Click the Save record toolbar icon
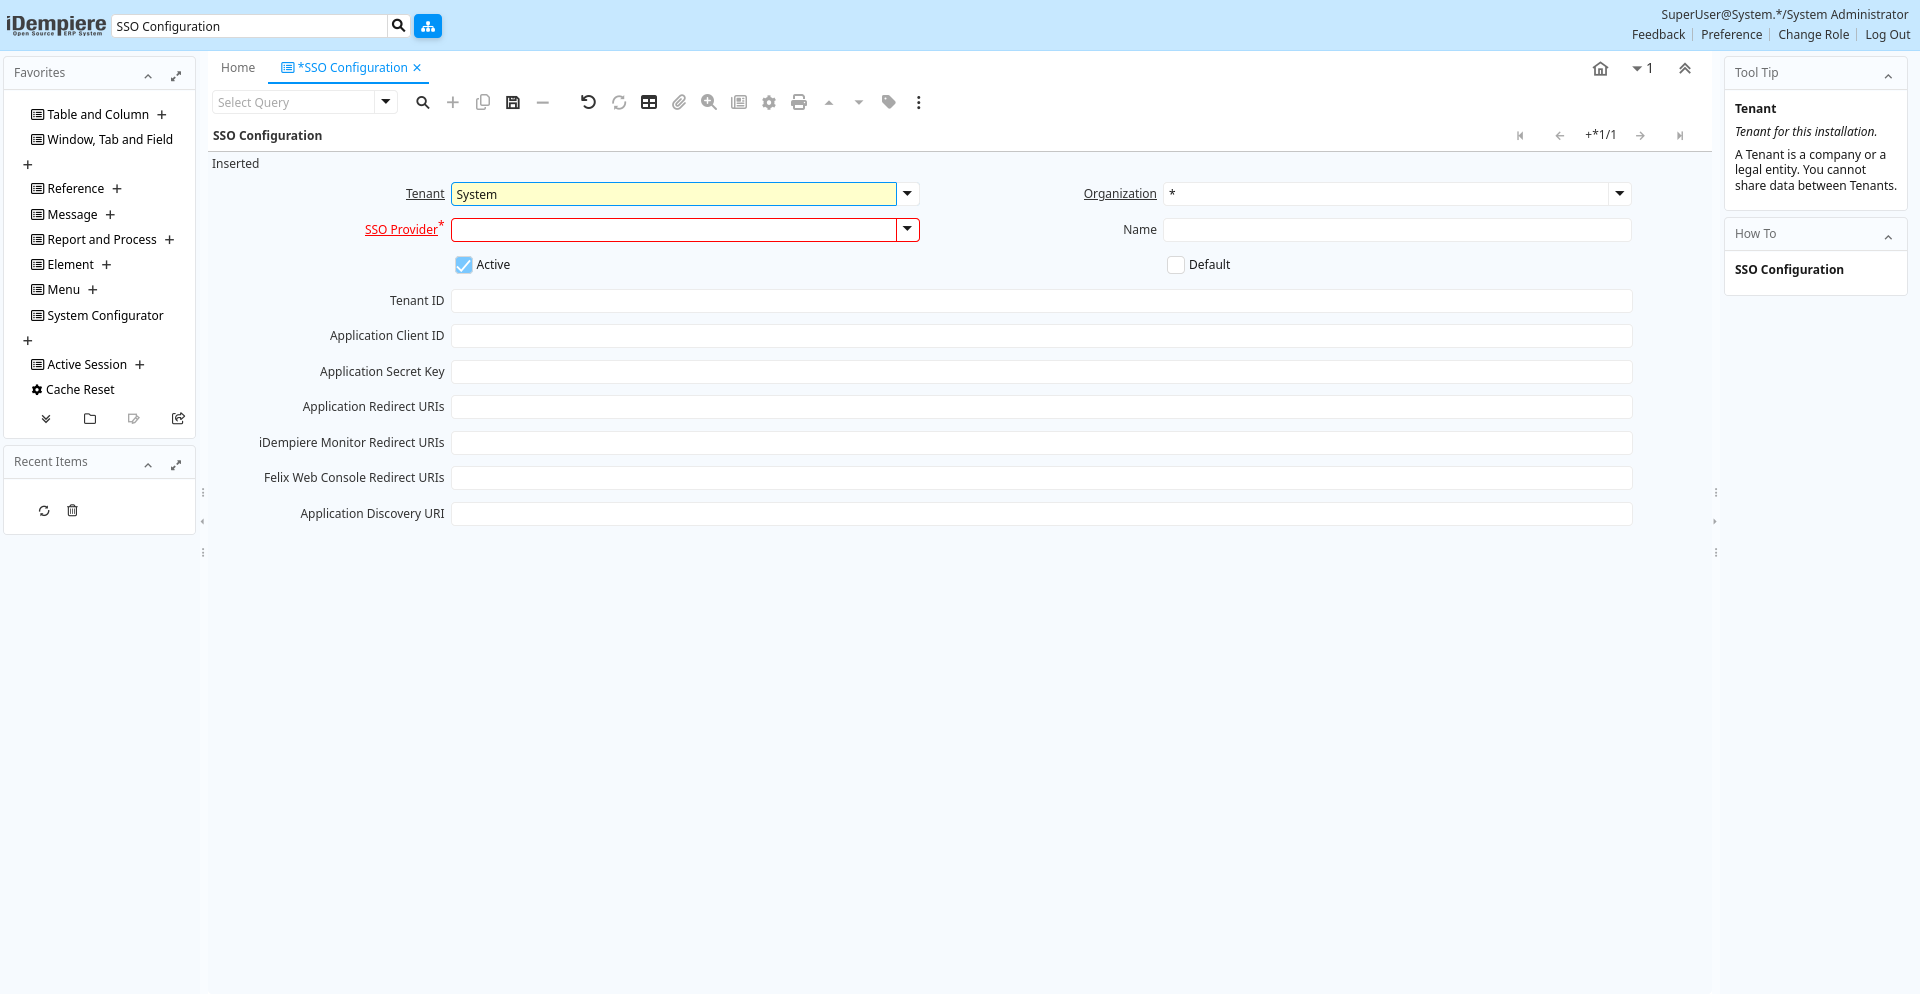The width and height of the screenshot is (1920, 994). coord(513,103)
